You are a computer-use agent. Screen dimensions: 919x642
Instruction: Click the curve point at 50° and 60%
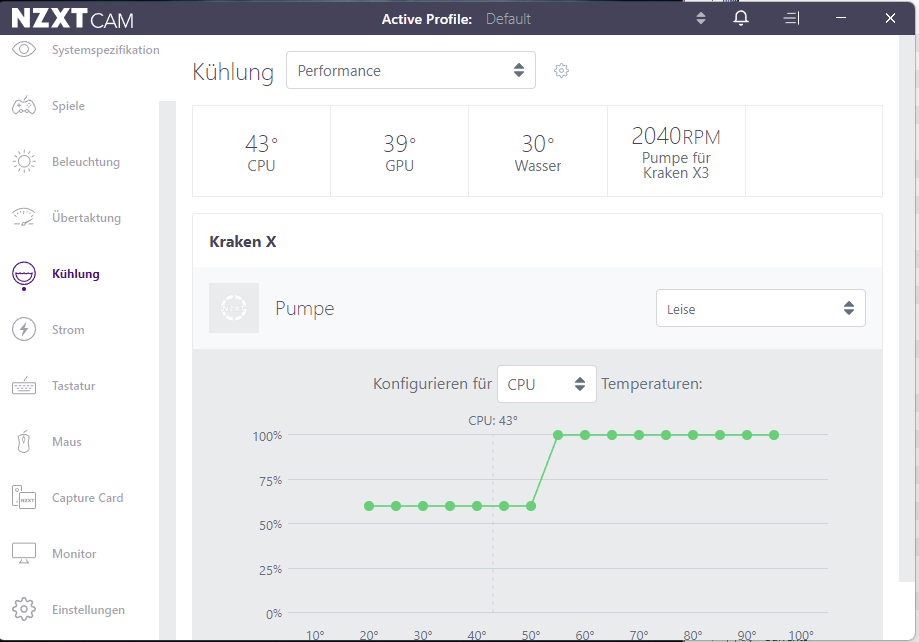(531, 506)
